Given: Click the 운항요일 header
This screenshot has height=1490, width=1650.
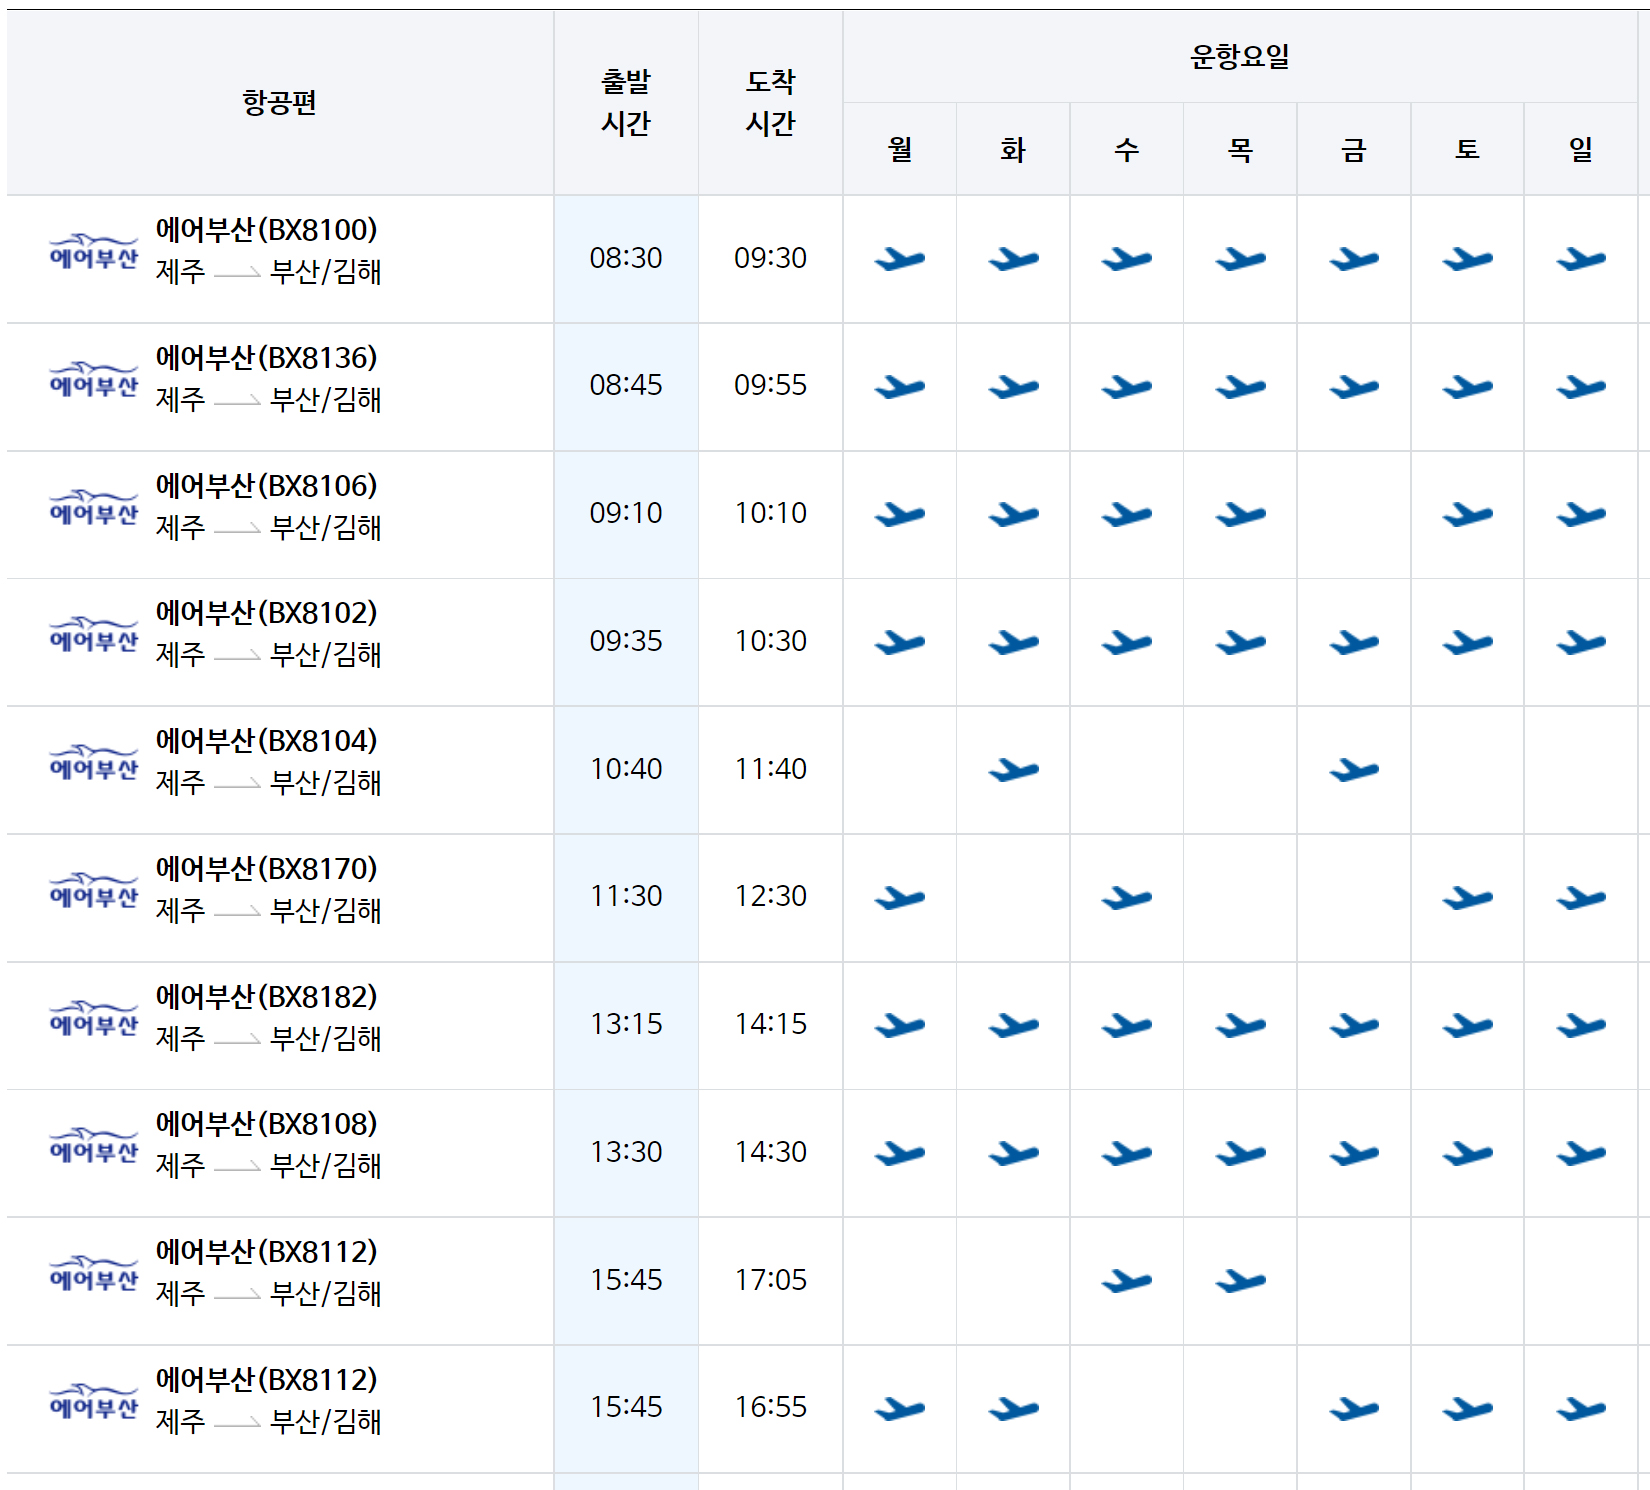Looking at the screenshot, I should pos(1240,56).
